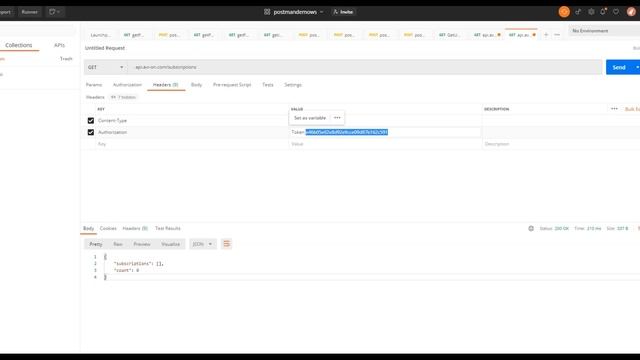Click the Invite button
The width and height of the screenshot is (640, 360).
pyautogui.click(x=343, y=12)
